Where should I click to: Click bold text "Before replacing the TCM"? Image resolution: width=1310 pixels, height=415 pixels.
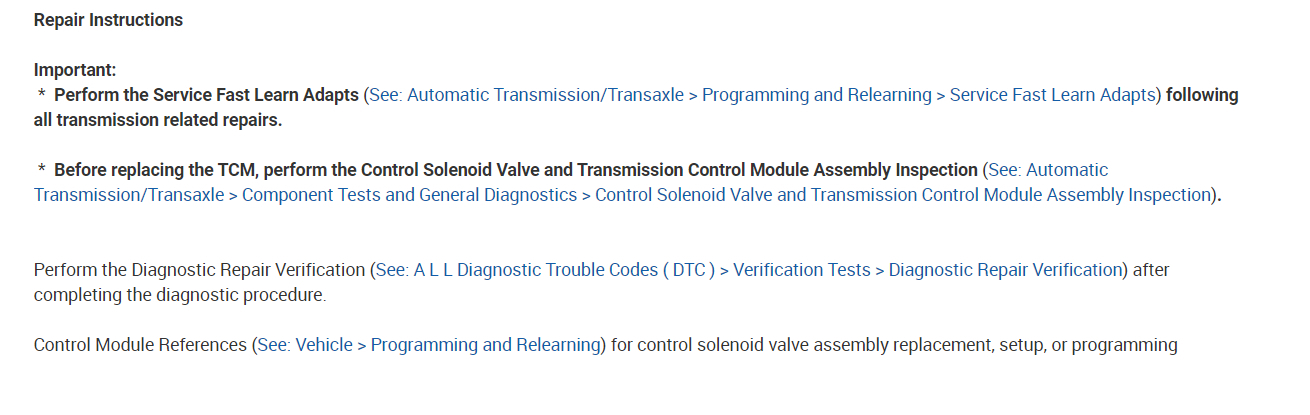coord(157,170)
